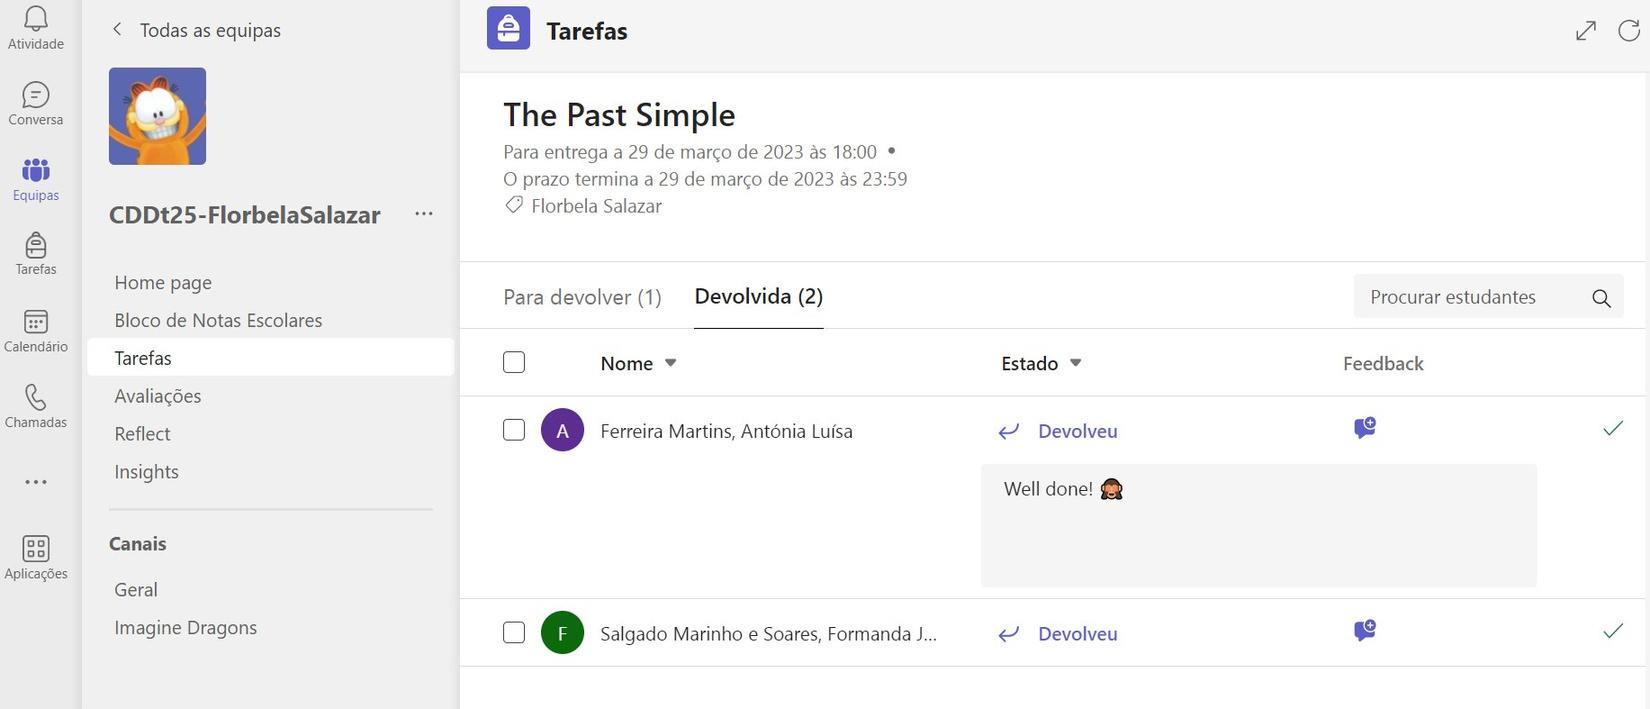The height and width of the screenshot is (709, 1650).
Task: Open Chamadas phone icon
Action: [x=36, y=406]
